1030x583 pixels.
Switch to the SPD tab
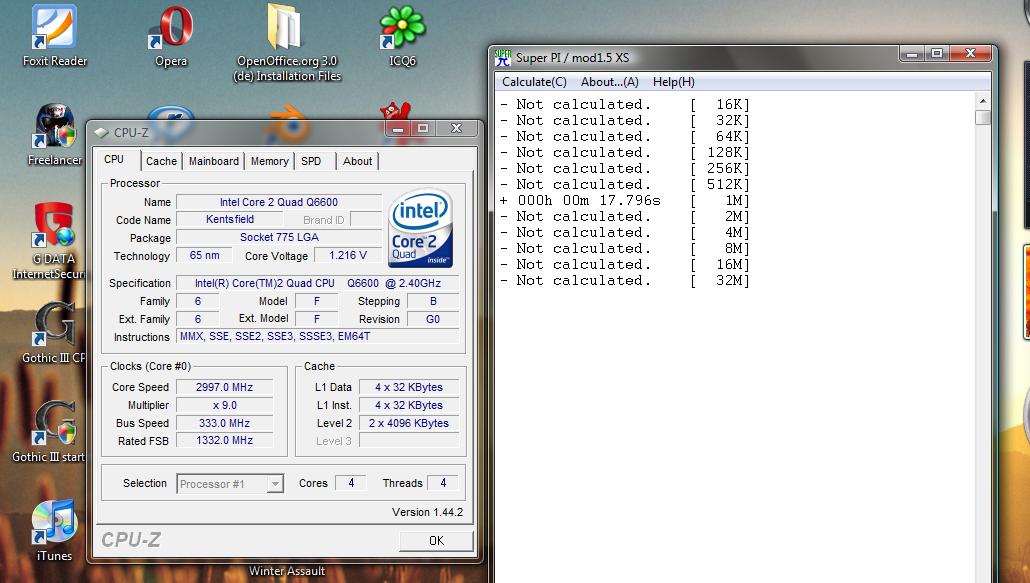[311, 161]
